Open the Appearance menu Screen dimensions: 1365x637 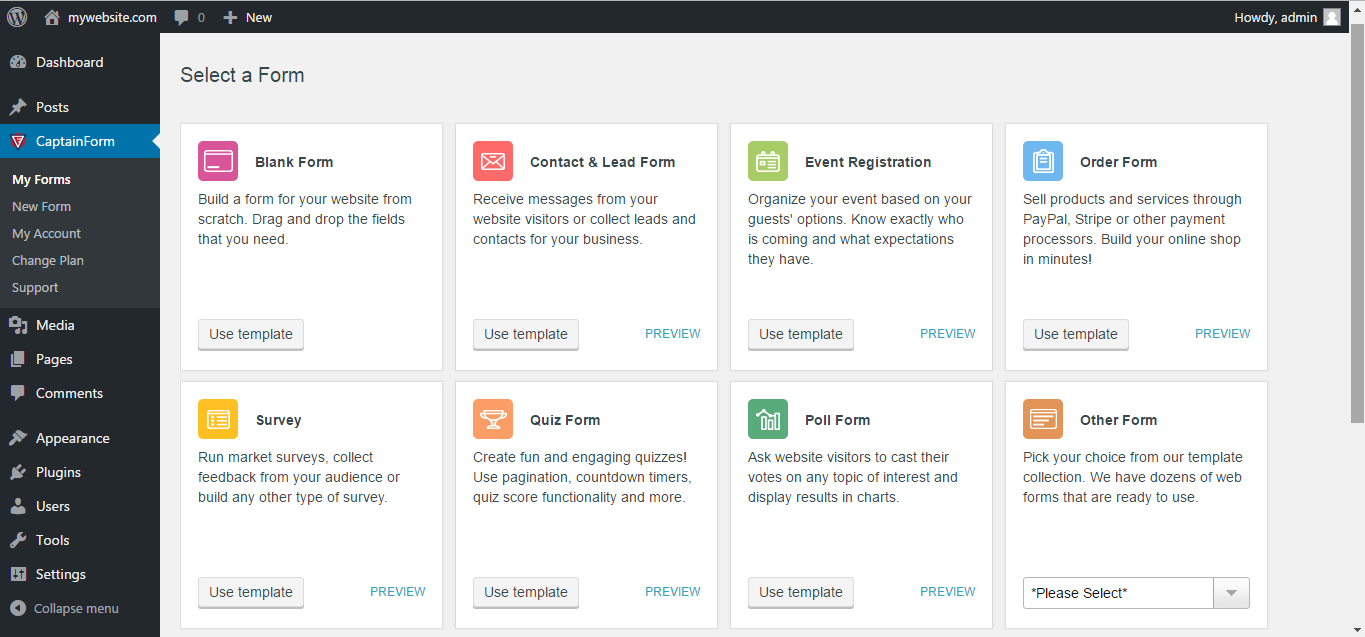click(80, 438)
